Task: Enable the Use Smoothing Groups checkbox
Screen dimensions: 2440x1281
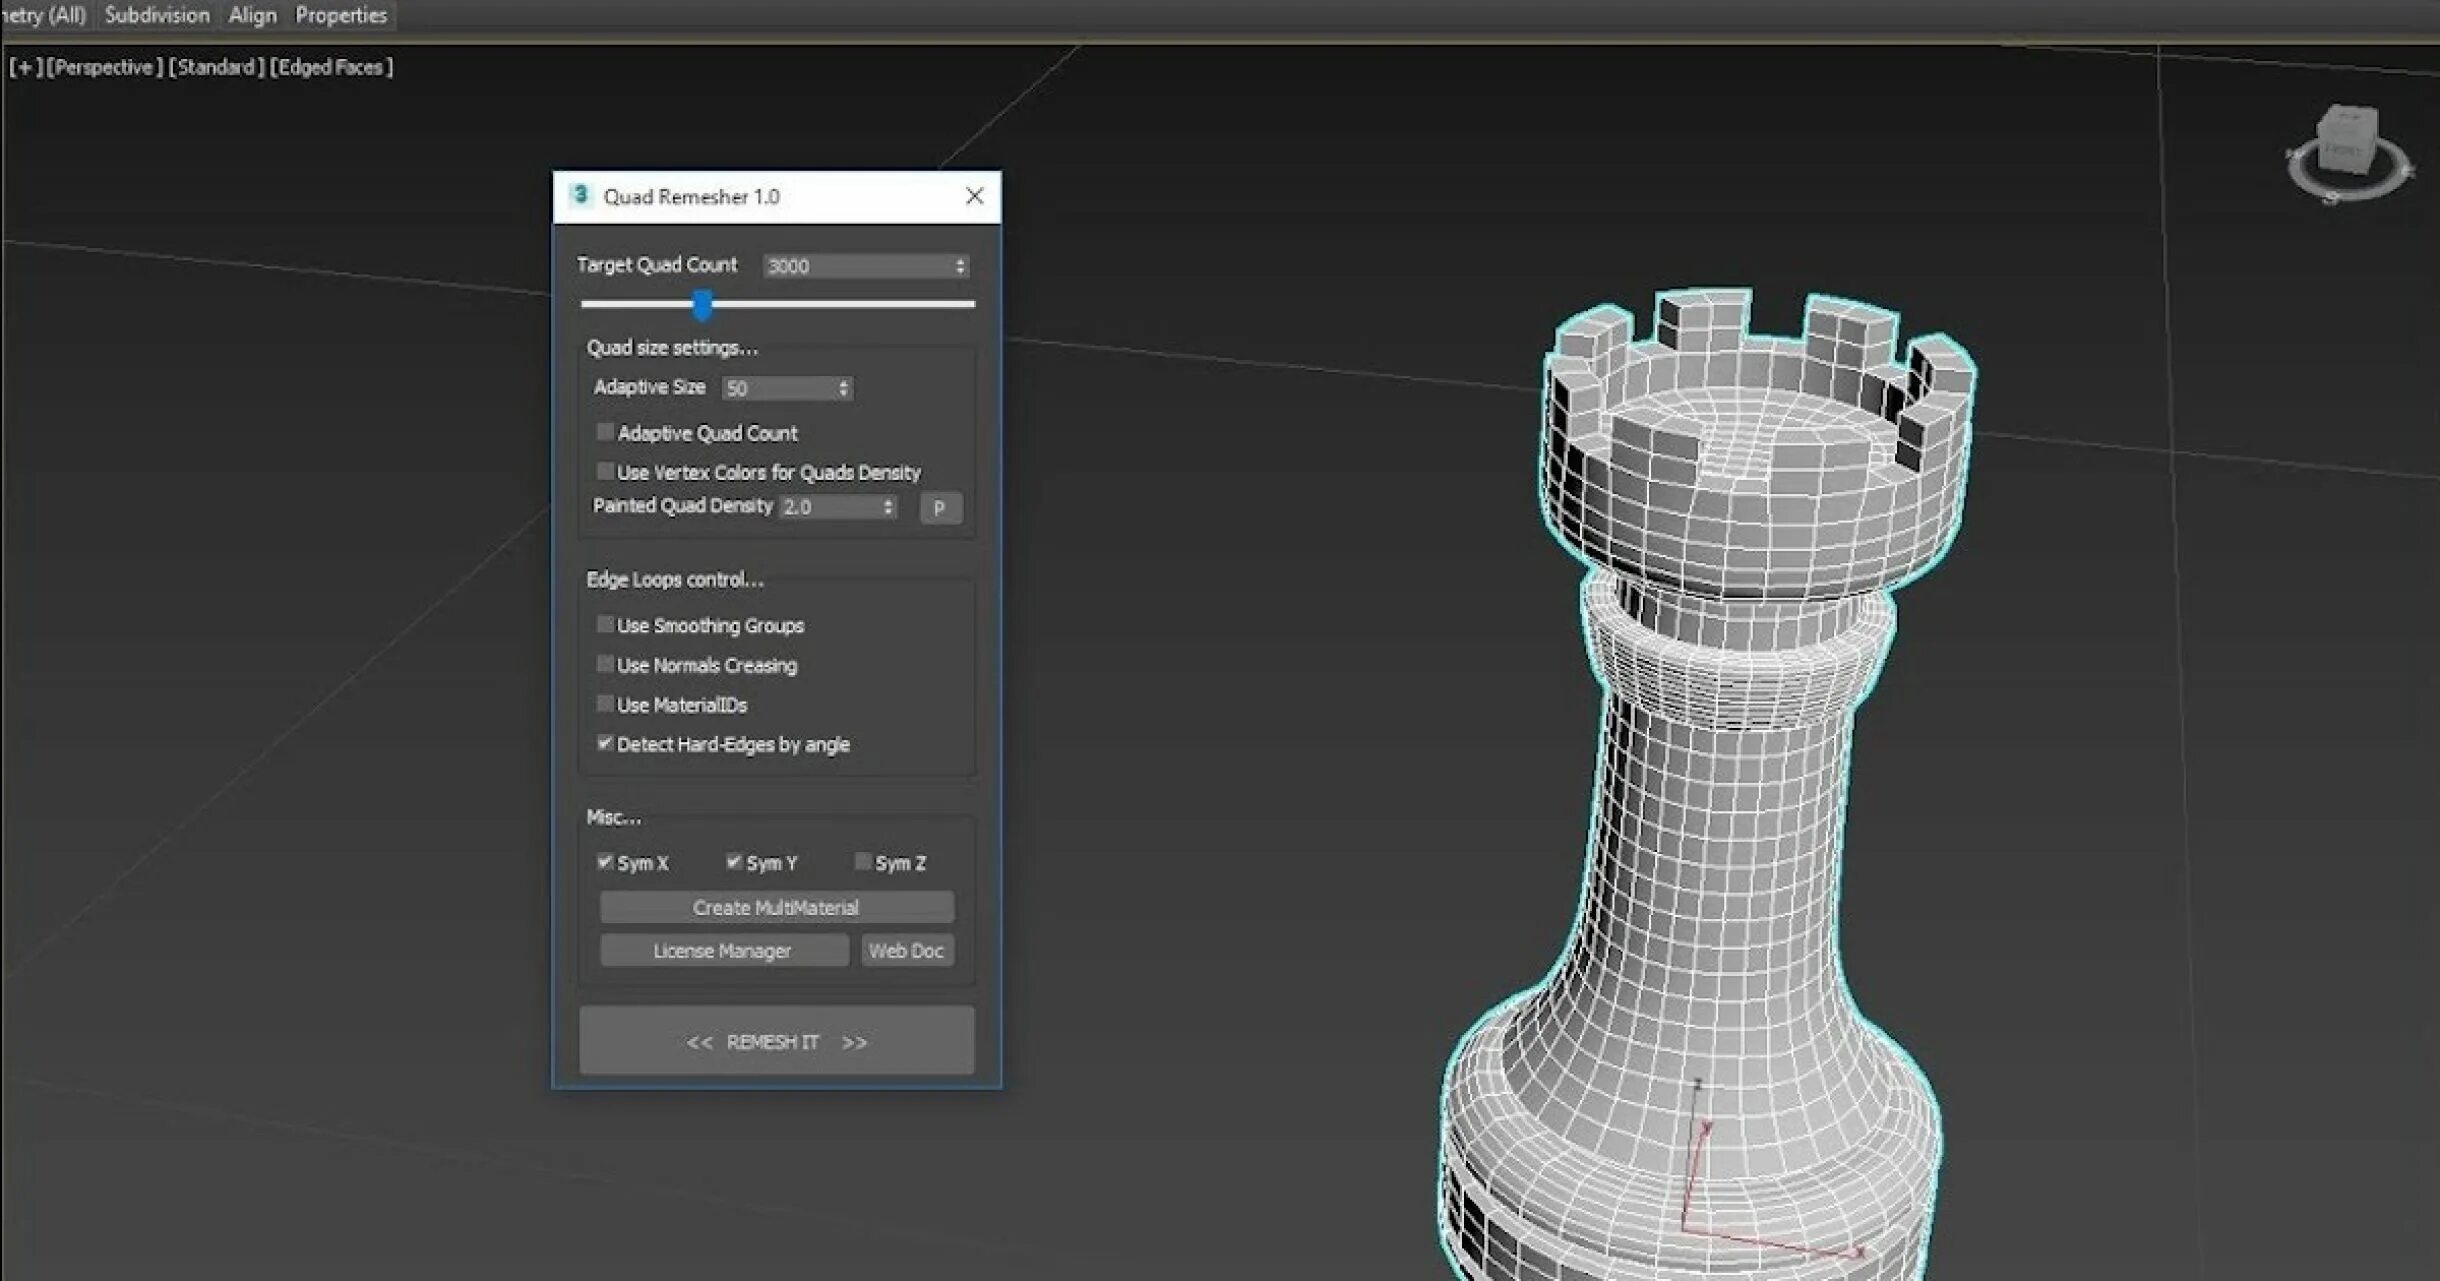Action: [605, 624]
